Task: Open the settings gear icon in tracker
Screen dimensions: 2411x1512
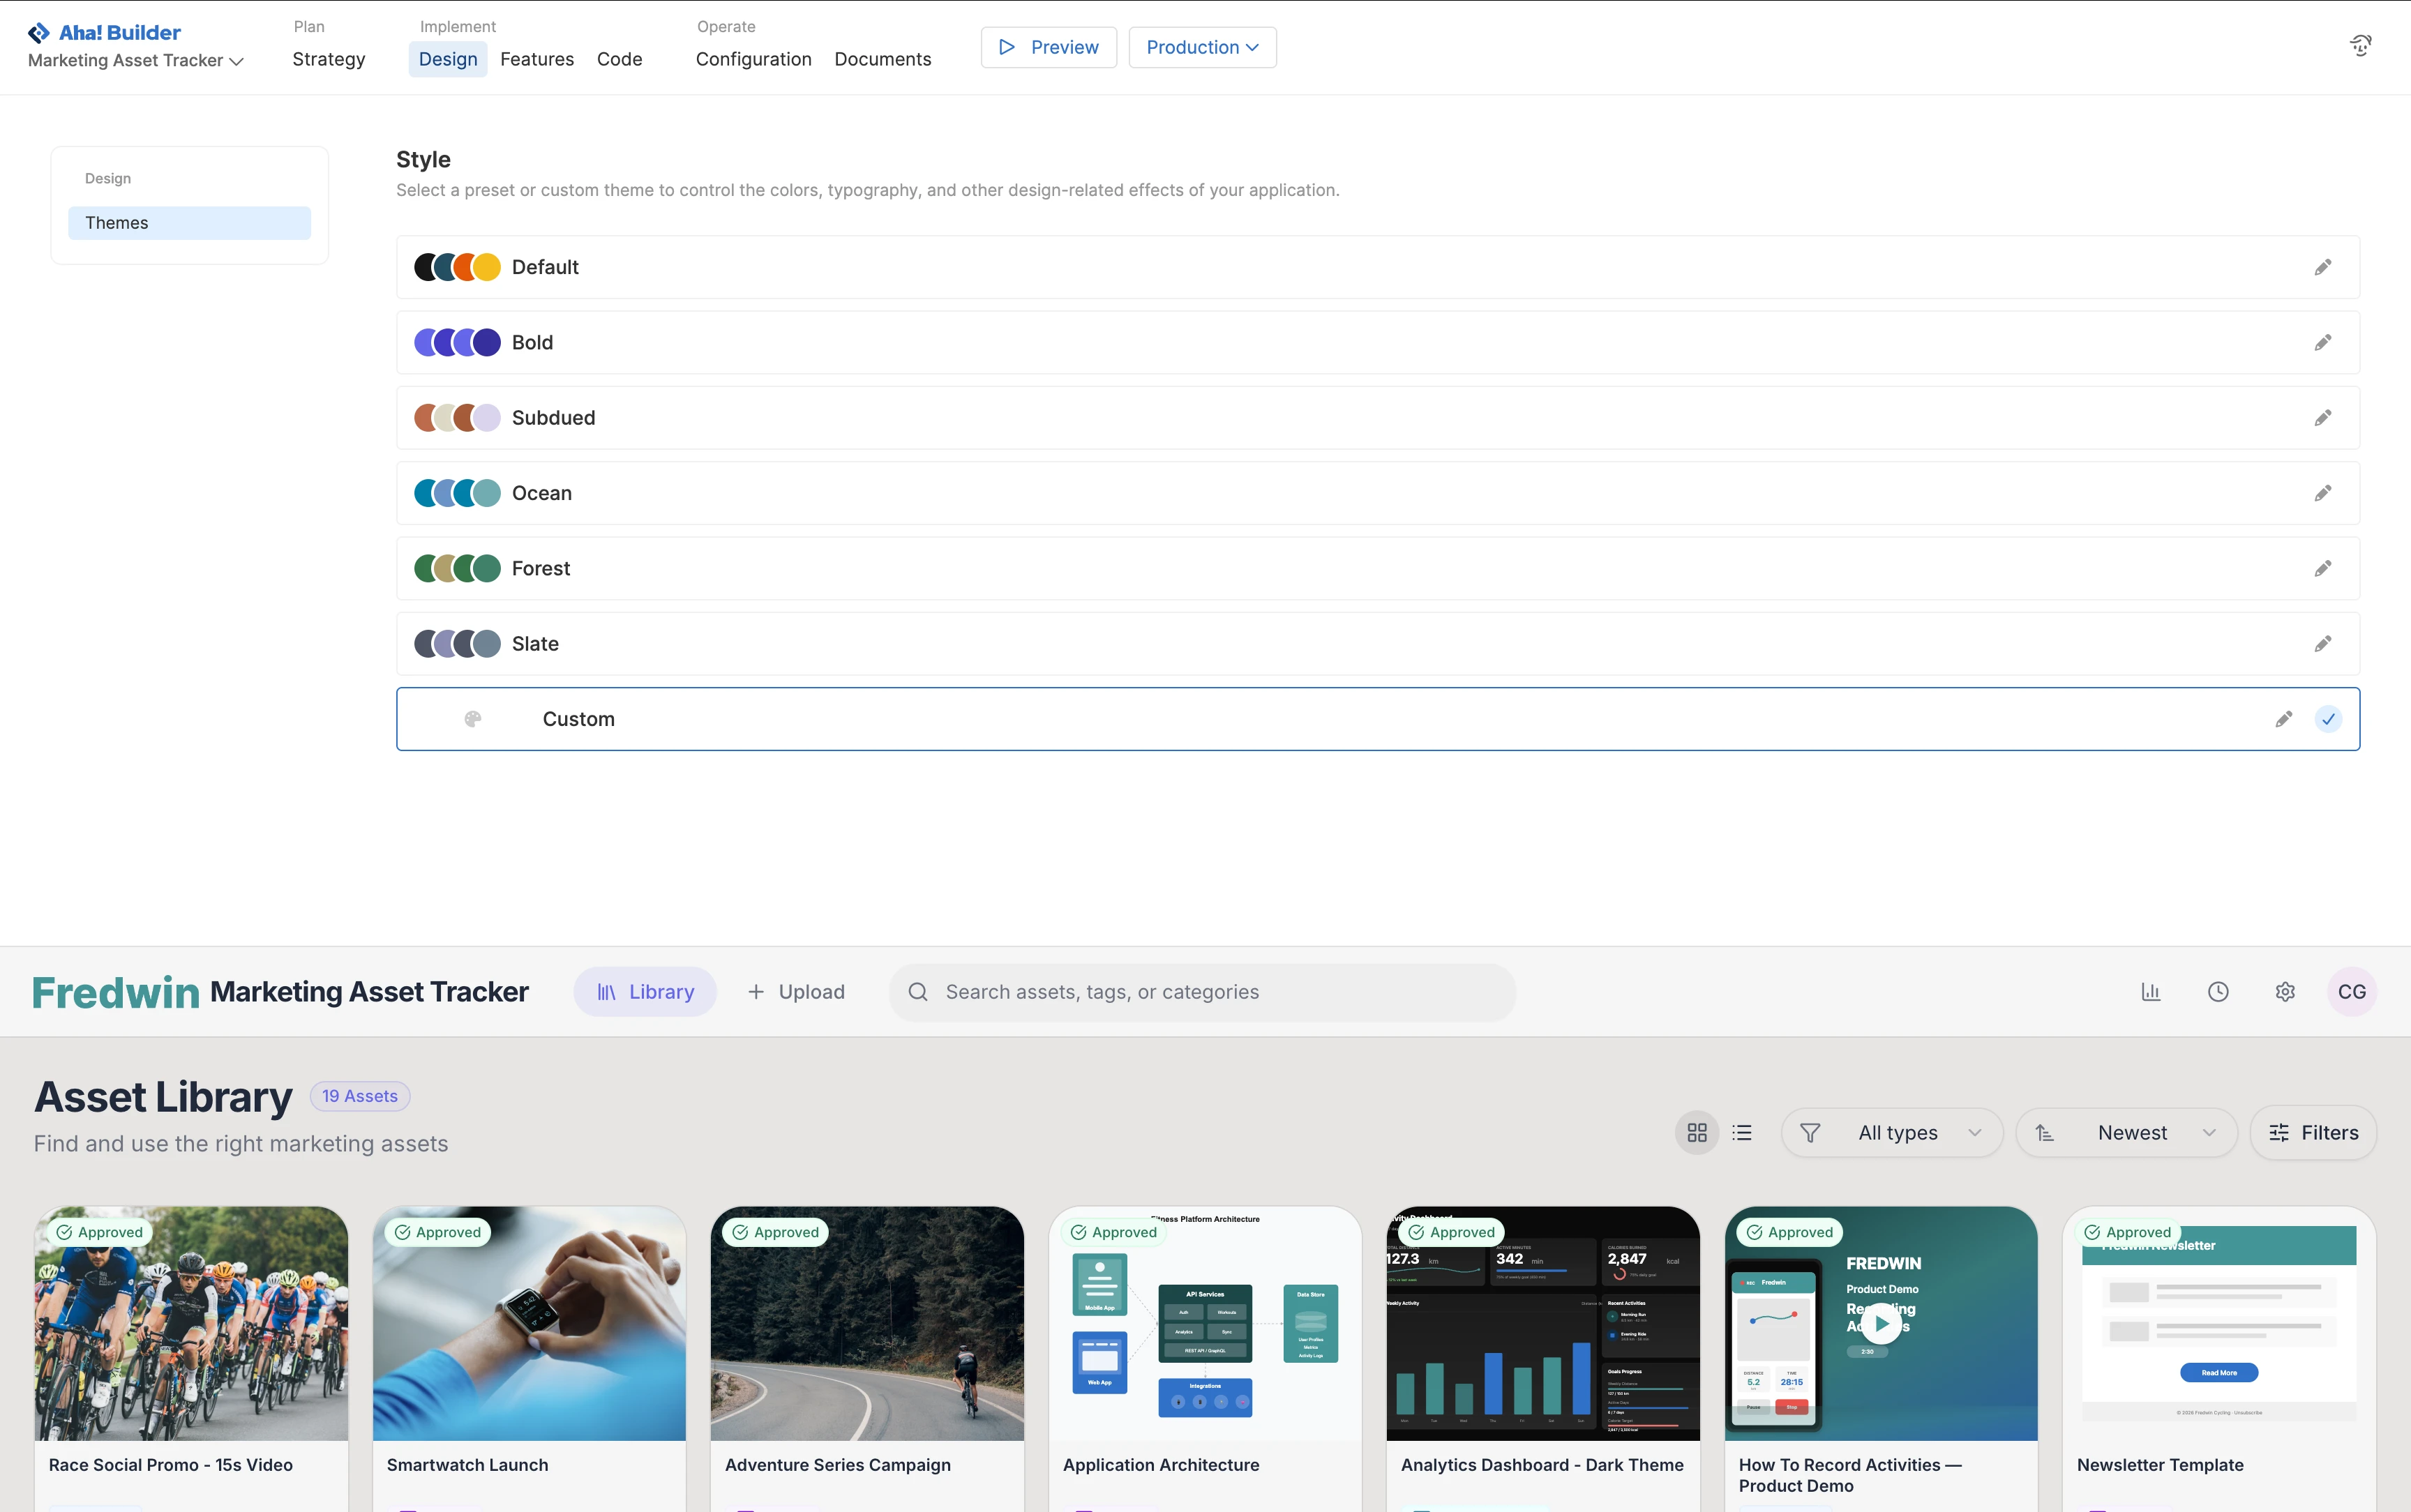Action: [x=2284, y=992]
